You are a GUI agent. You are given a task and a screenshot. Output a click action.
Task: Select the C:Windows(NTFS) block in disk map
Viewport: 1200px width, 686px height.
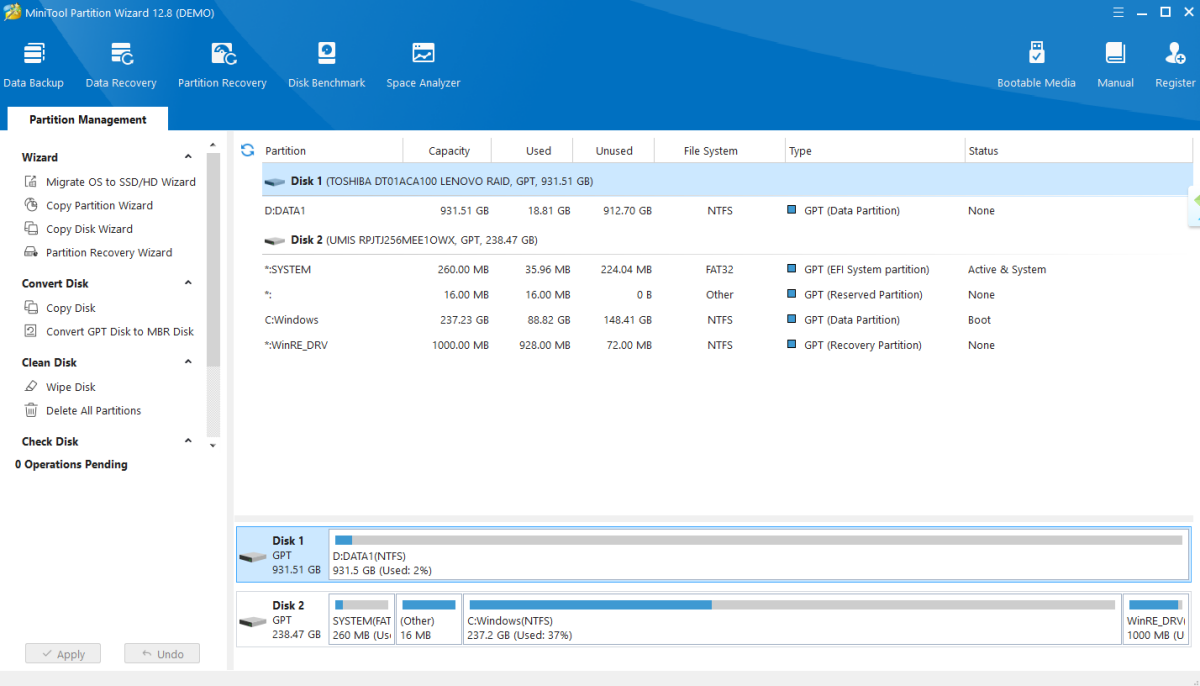pyautogui.click(x=792, y=620)
